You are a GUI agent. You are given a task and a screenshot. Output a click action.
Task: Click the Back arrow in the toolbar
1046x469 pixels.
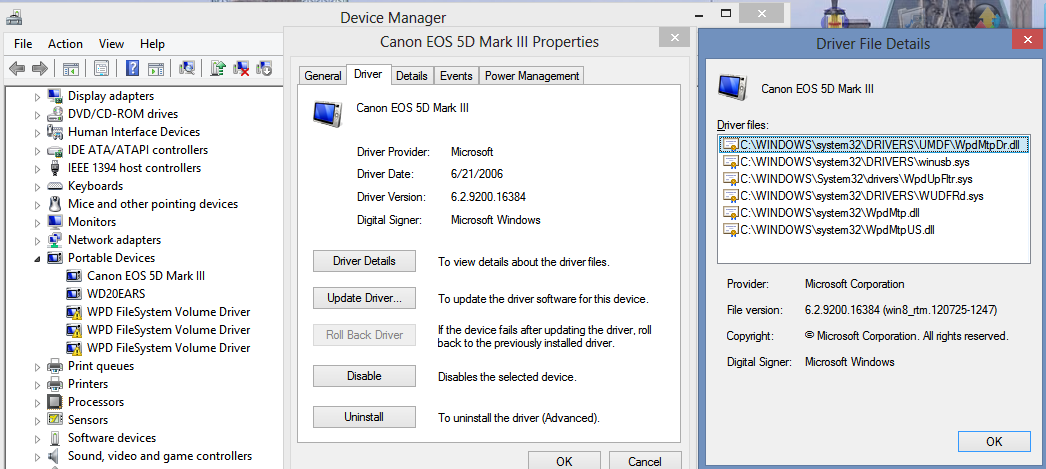pos(17,69)
